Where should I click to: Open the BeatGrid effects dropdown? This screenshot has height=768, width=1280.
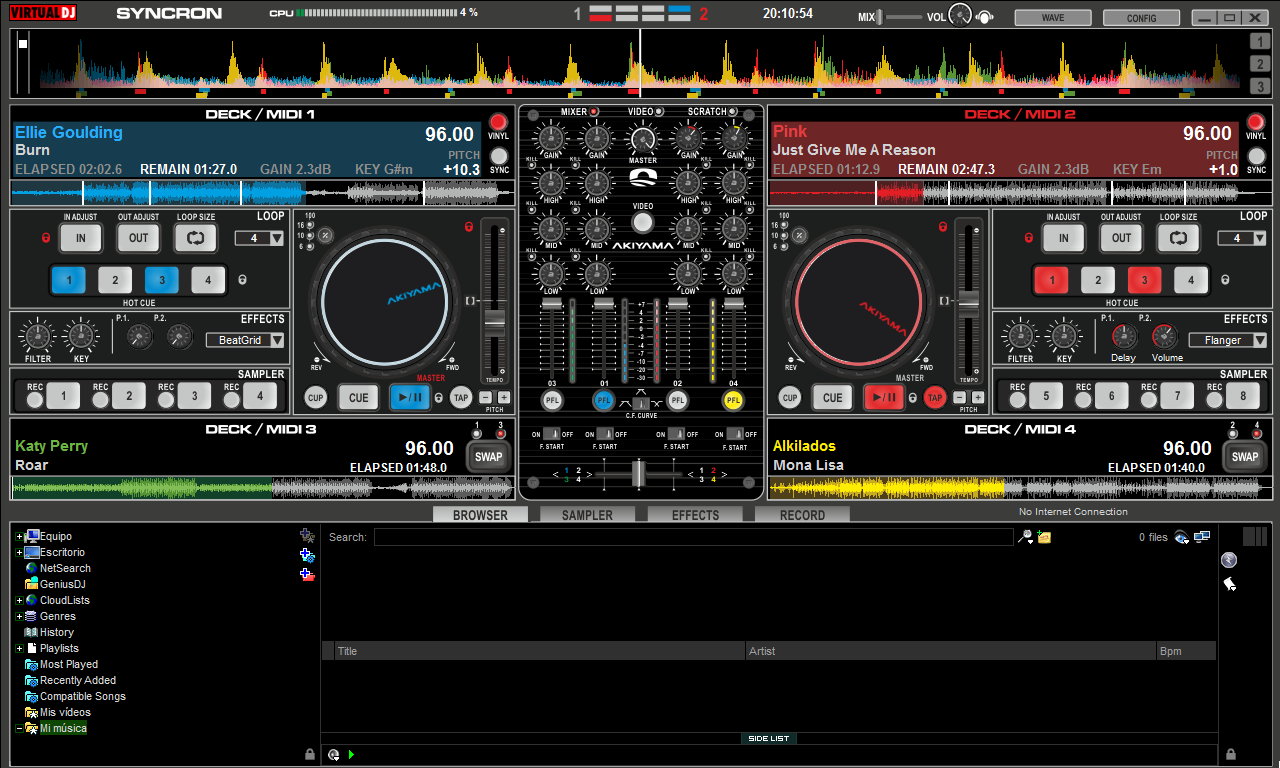pos(245,340)
